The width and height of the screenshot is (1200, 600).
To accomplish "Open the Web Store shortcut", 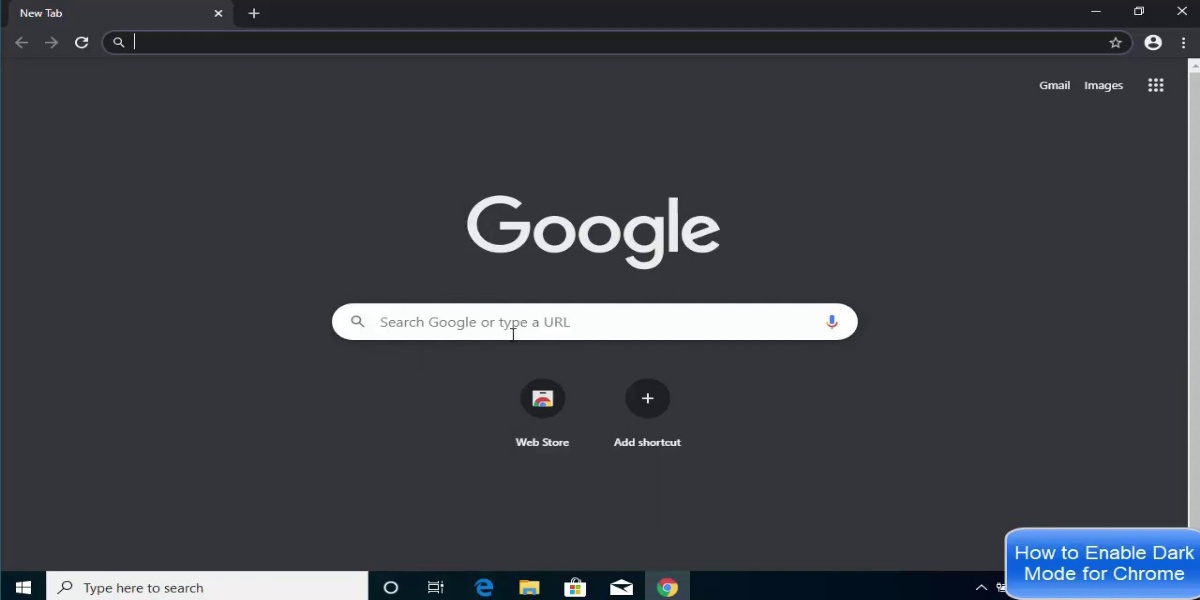I will click(x=542, y=399).
